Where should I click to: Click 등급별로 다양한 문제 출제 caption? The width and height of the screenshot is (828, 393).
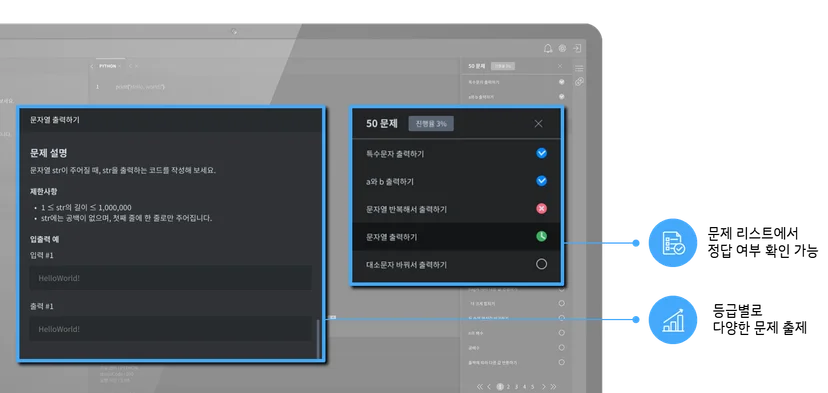pos(759,319)
